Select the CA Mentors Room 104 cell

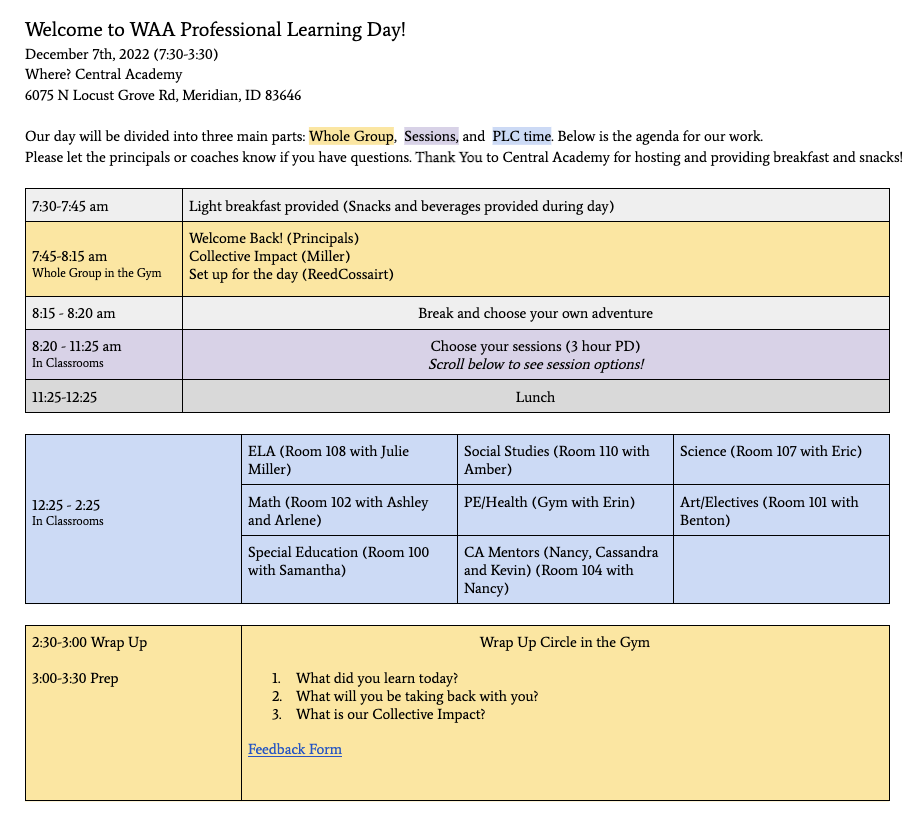565,570
